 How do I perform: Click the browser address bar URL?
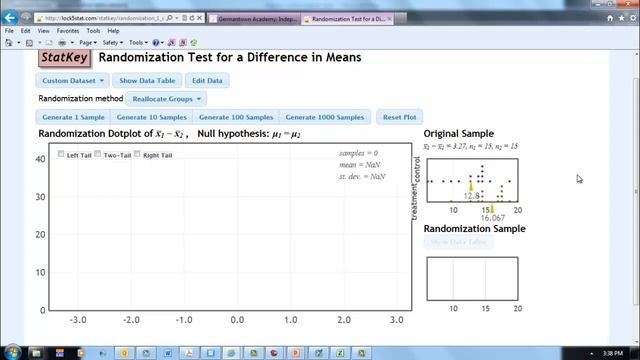pyautogui.click(x=104, y=18)
